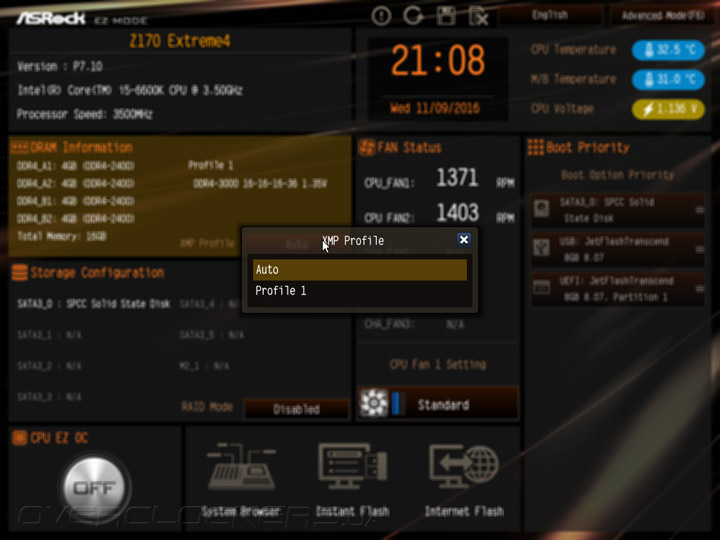Launch Internet Flash utility
This screenshot has width=720, height=540.
pos(464,479)
